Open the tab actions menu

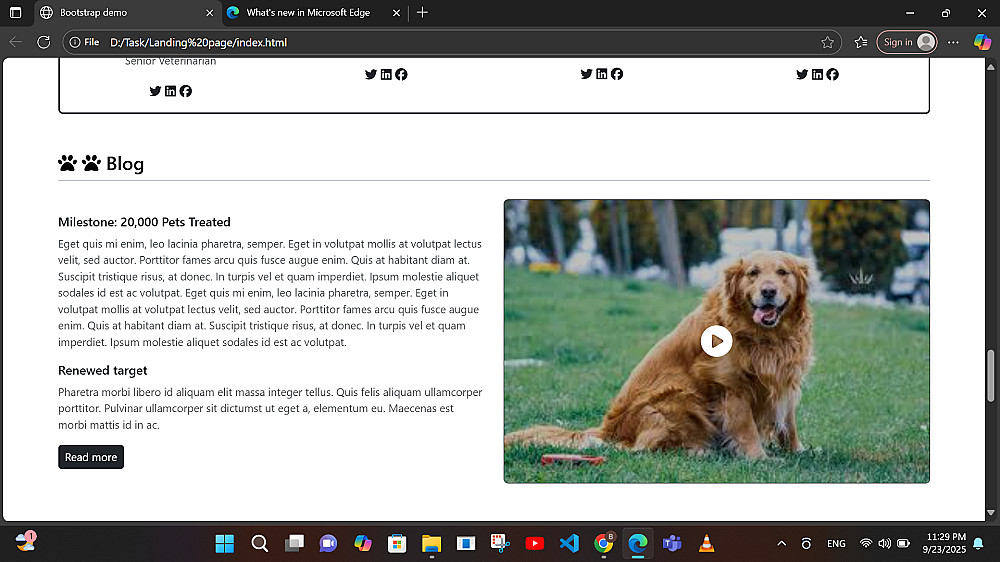click(x=15, y=13)
